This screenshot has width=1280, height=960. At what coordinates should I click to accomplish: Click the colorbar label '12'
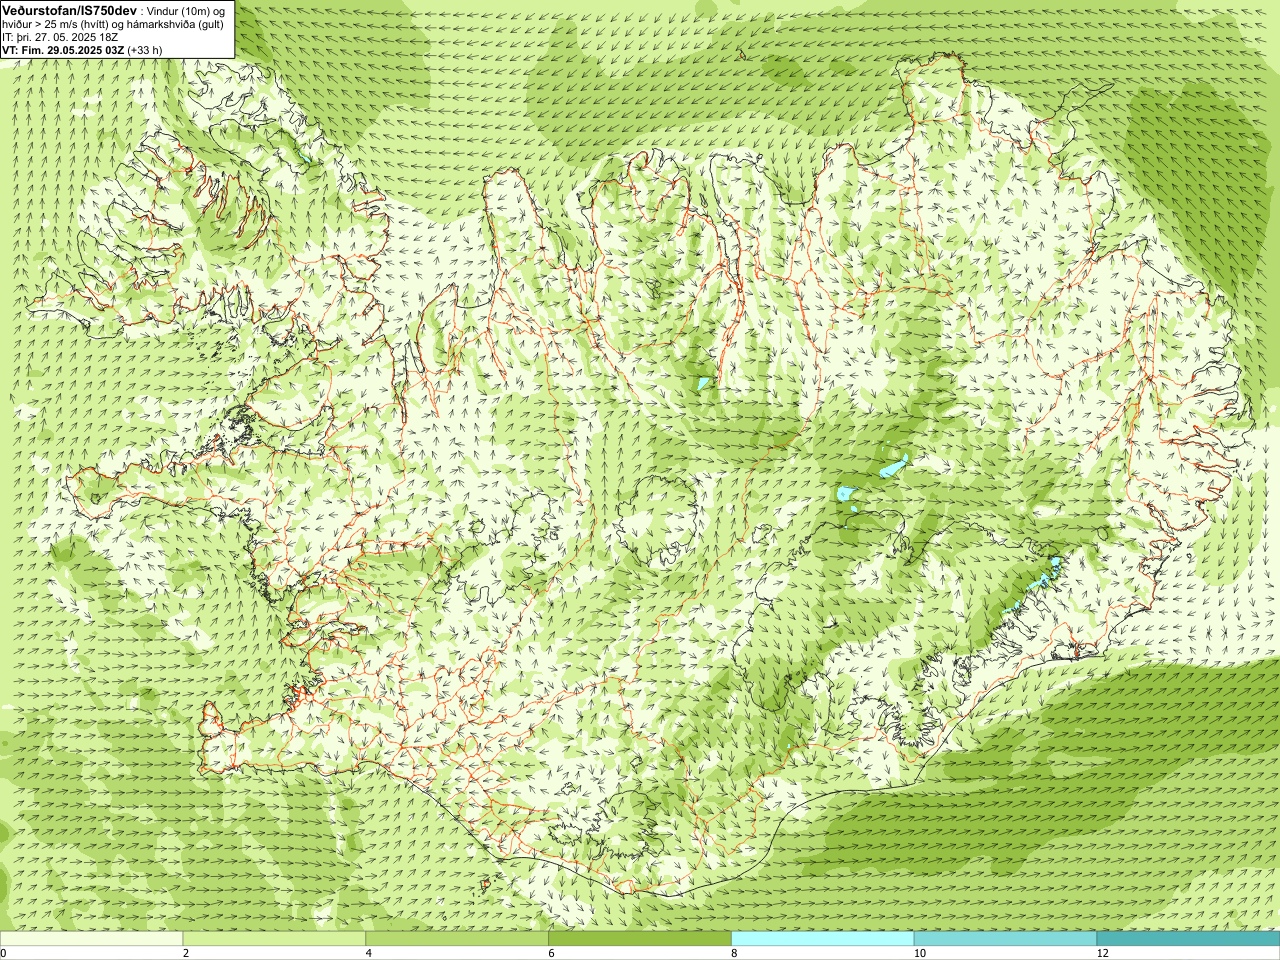(1102, 954)
